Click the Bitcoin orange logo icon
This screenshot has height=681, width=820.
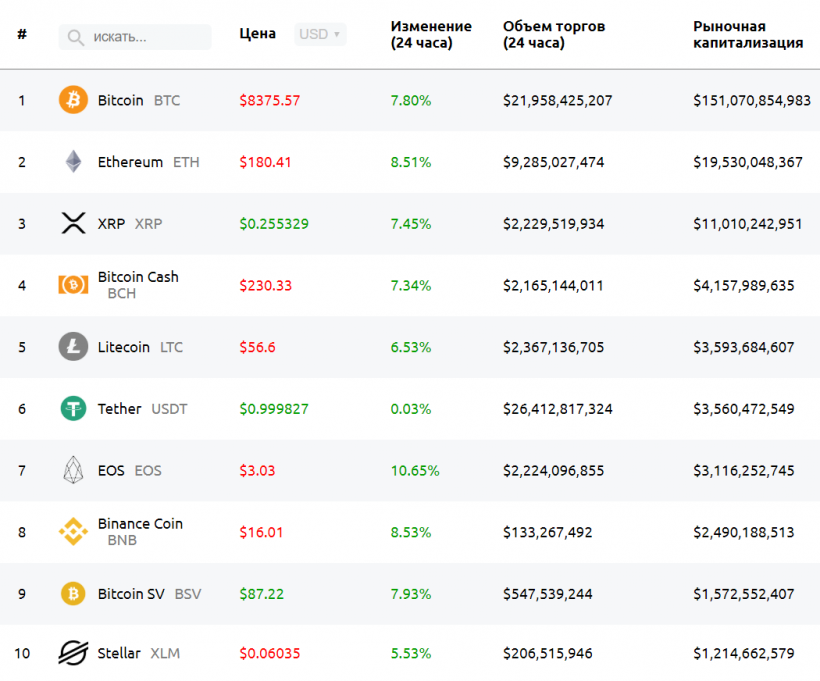tap(73, 100)
